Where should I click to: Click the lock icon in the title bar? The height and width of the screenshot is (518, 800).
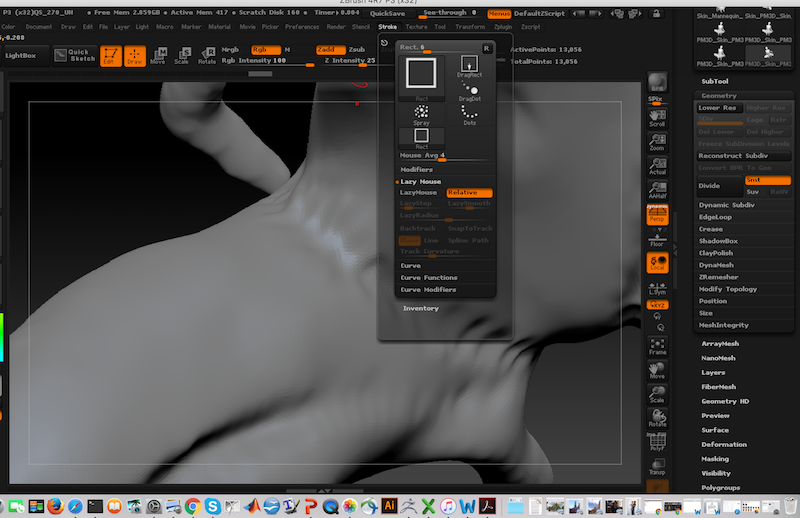656,13
